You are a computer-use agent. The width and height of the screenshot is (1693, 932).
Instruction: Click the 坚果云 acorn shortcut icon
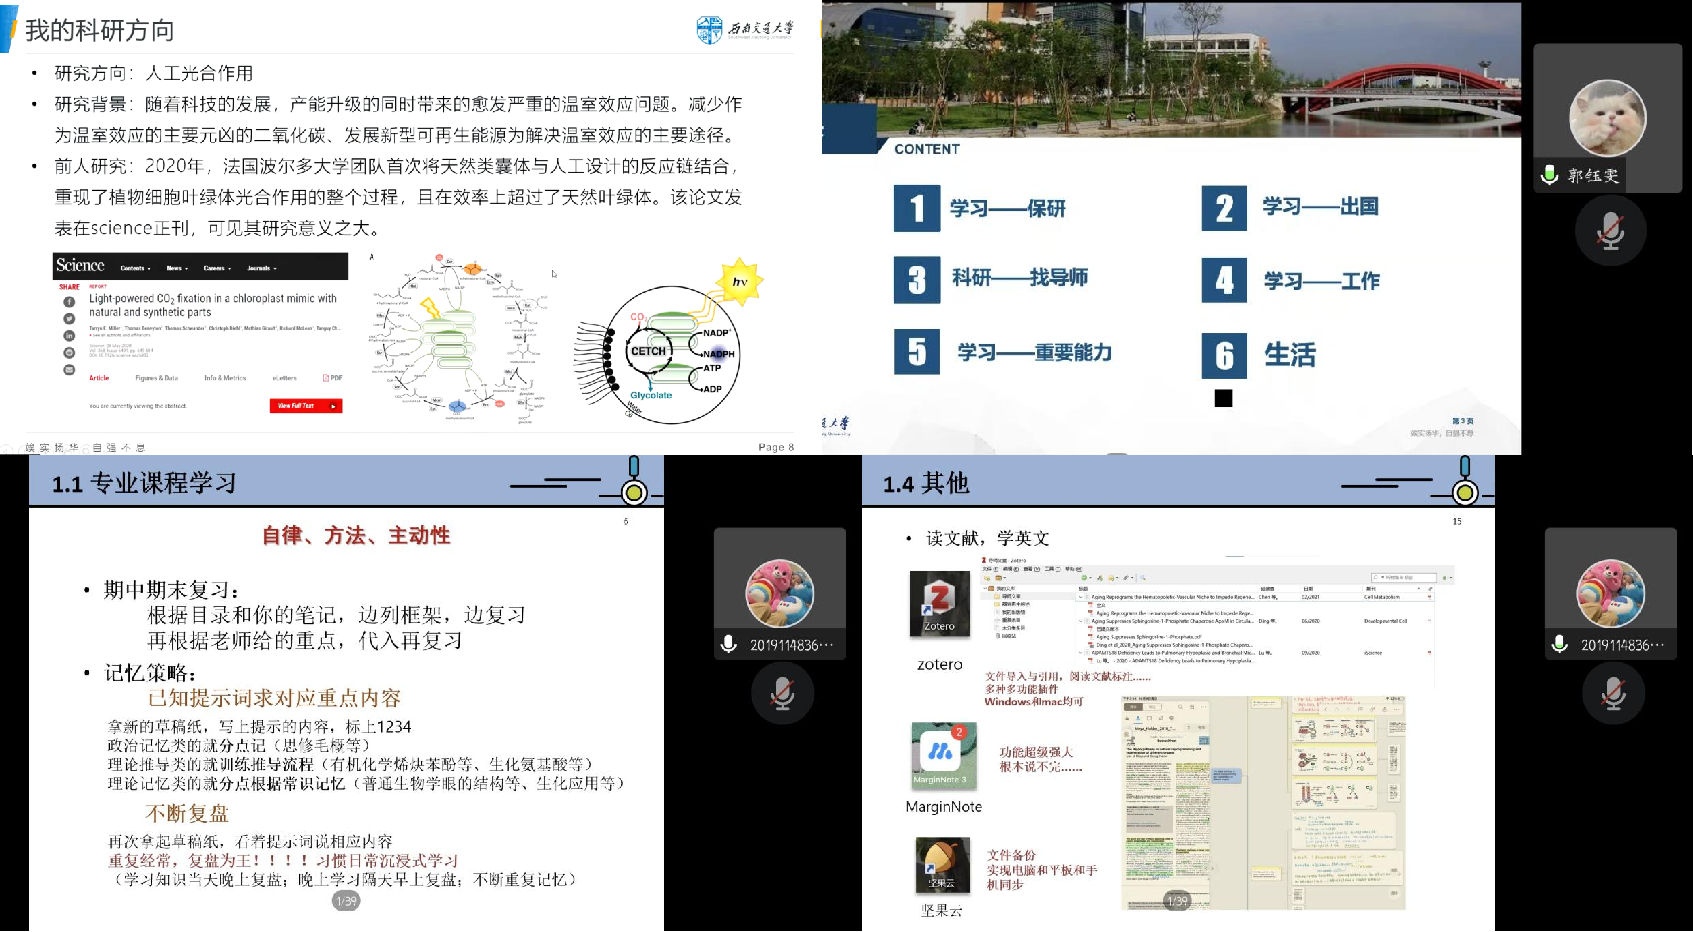[x=942, y=866]
